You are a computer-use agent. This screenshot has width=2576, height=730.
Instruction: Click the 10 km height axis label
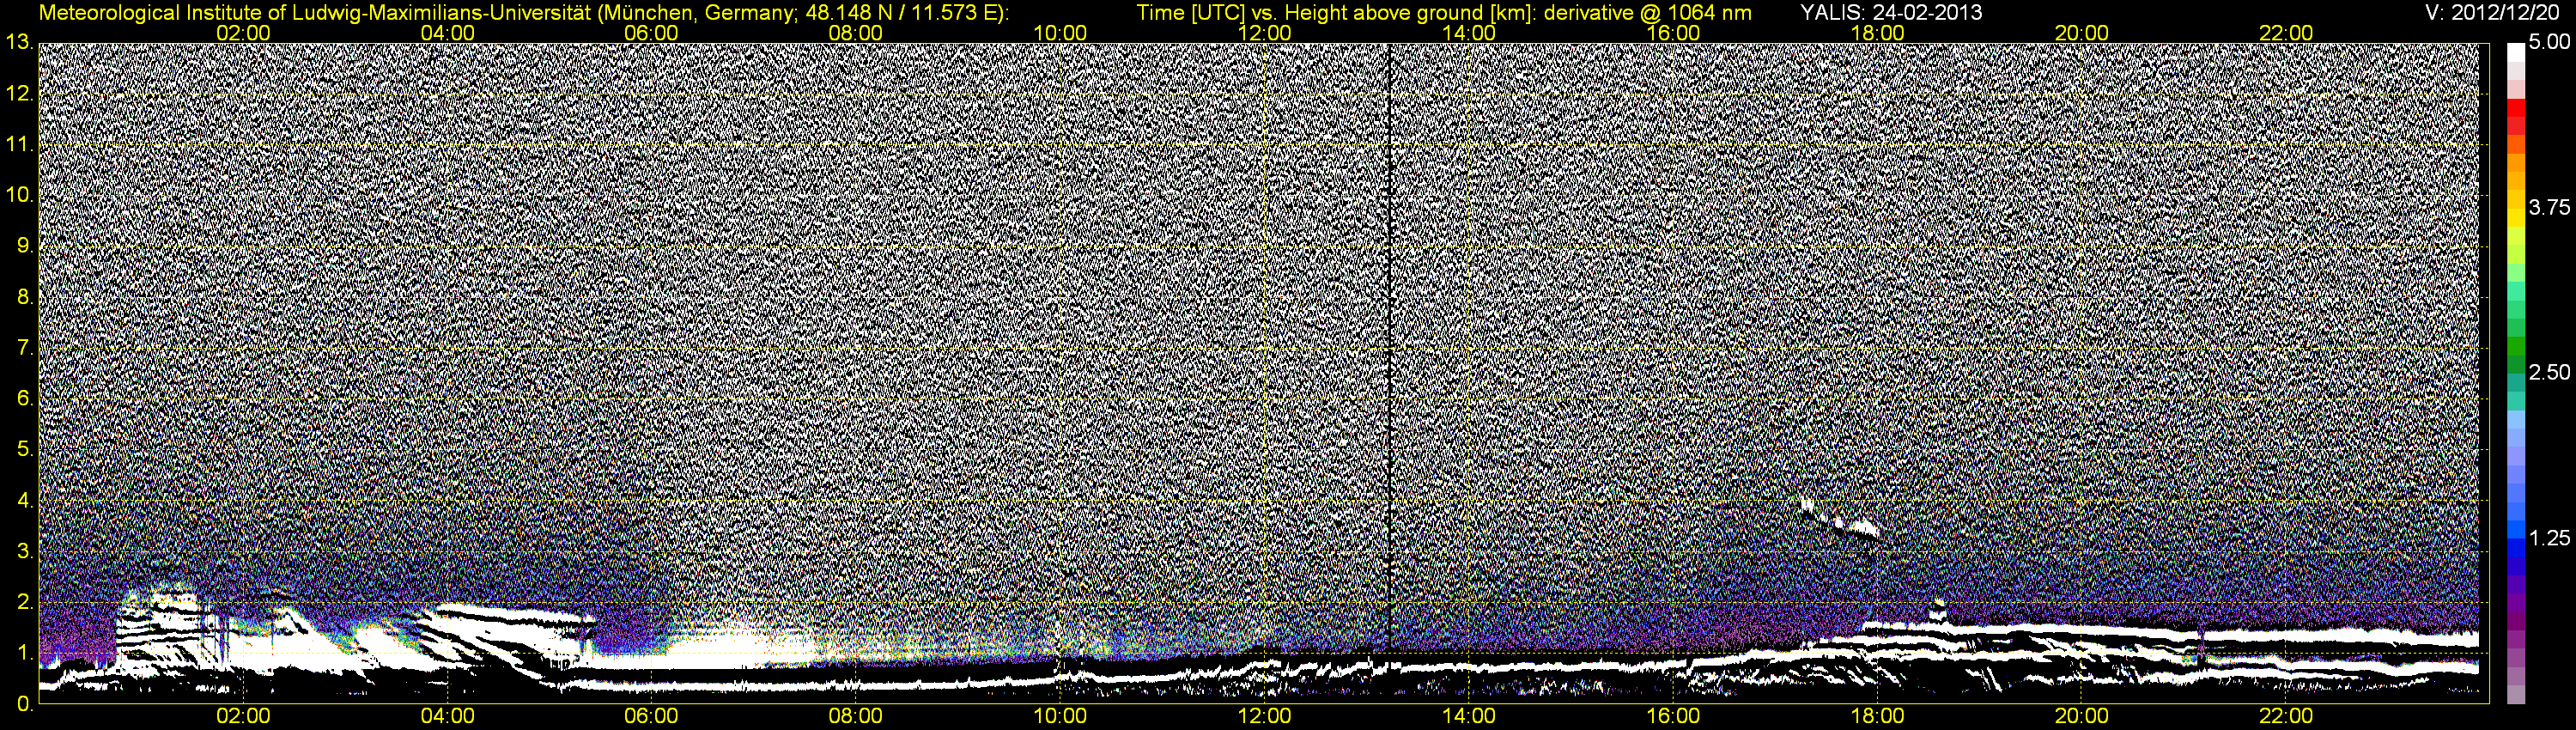pos(18,195)
